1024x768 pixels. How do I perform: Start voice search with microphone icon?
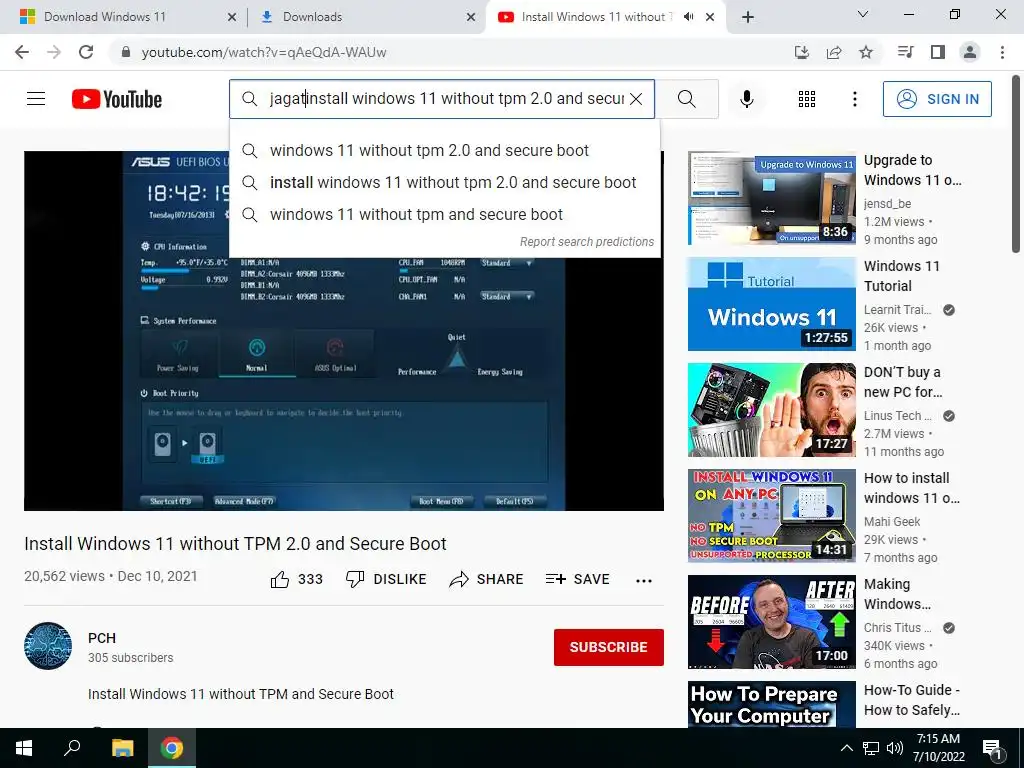click(747, 99)
